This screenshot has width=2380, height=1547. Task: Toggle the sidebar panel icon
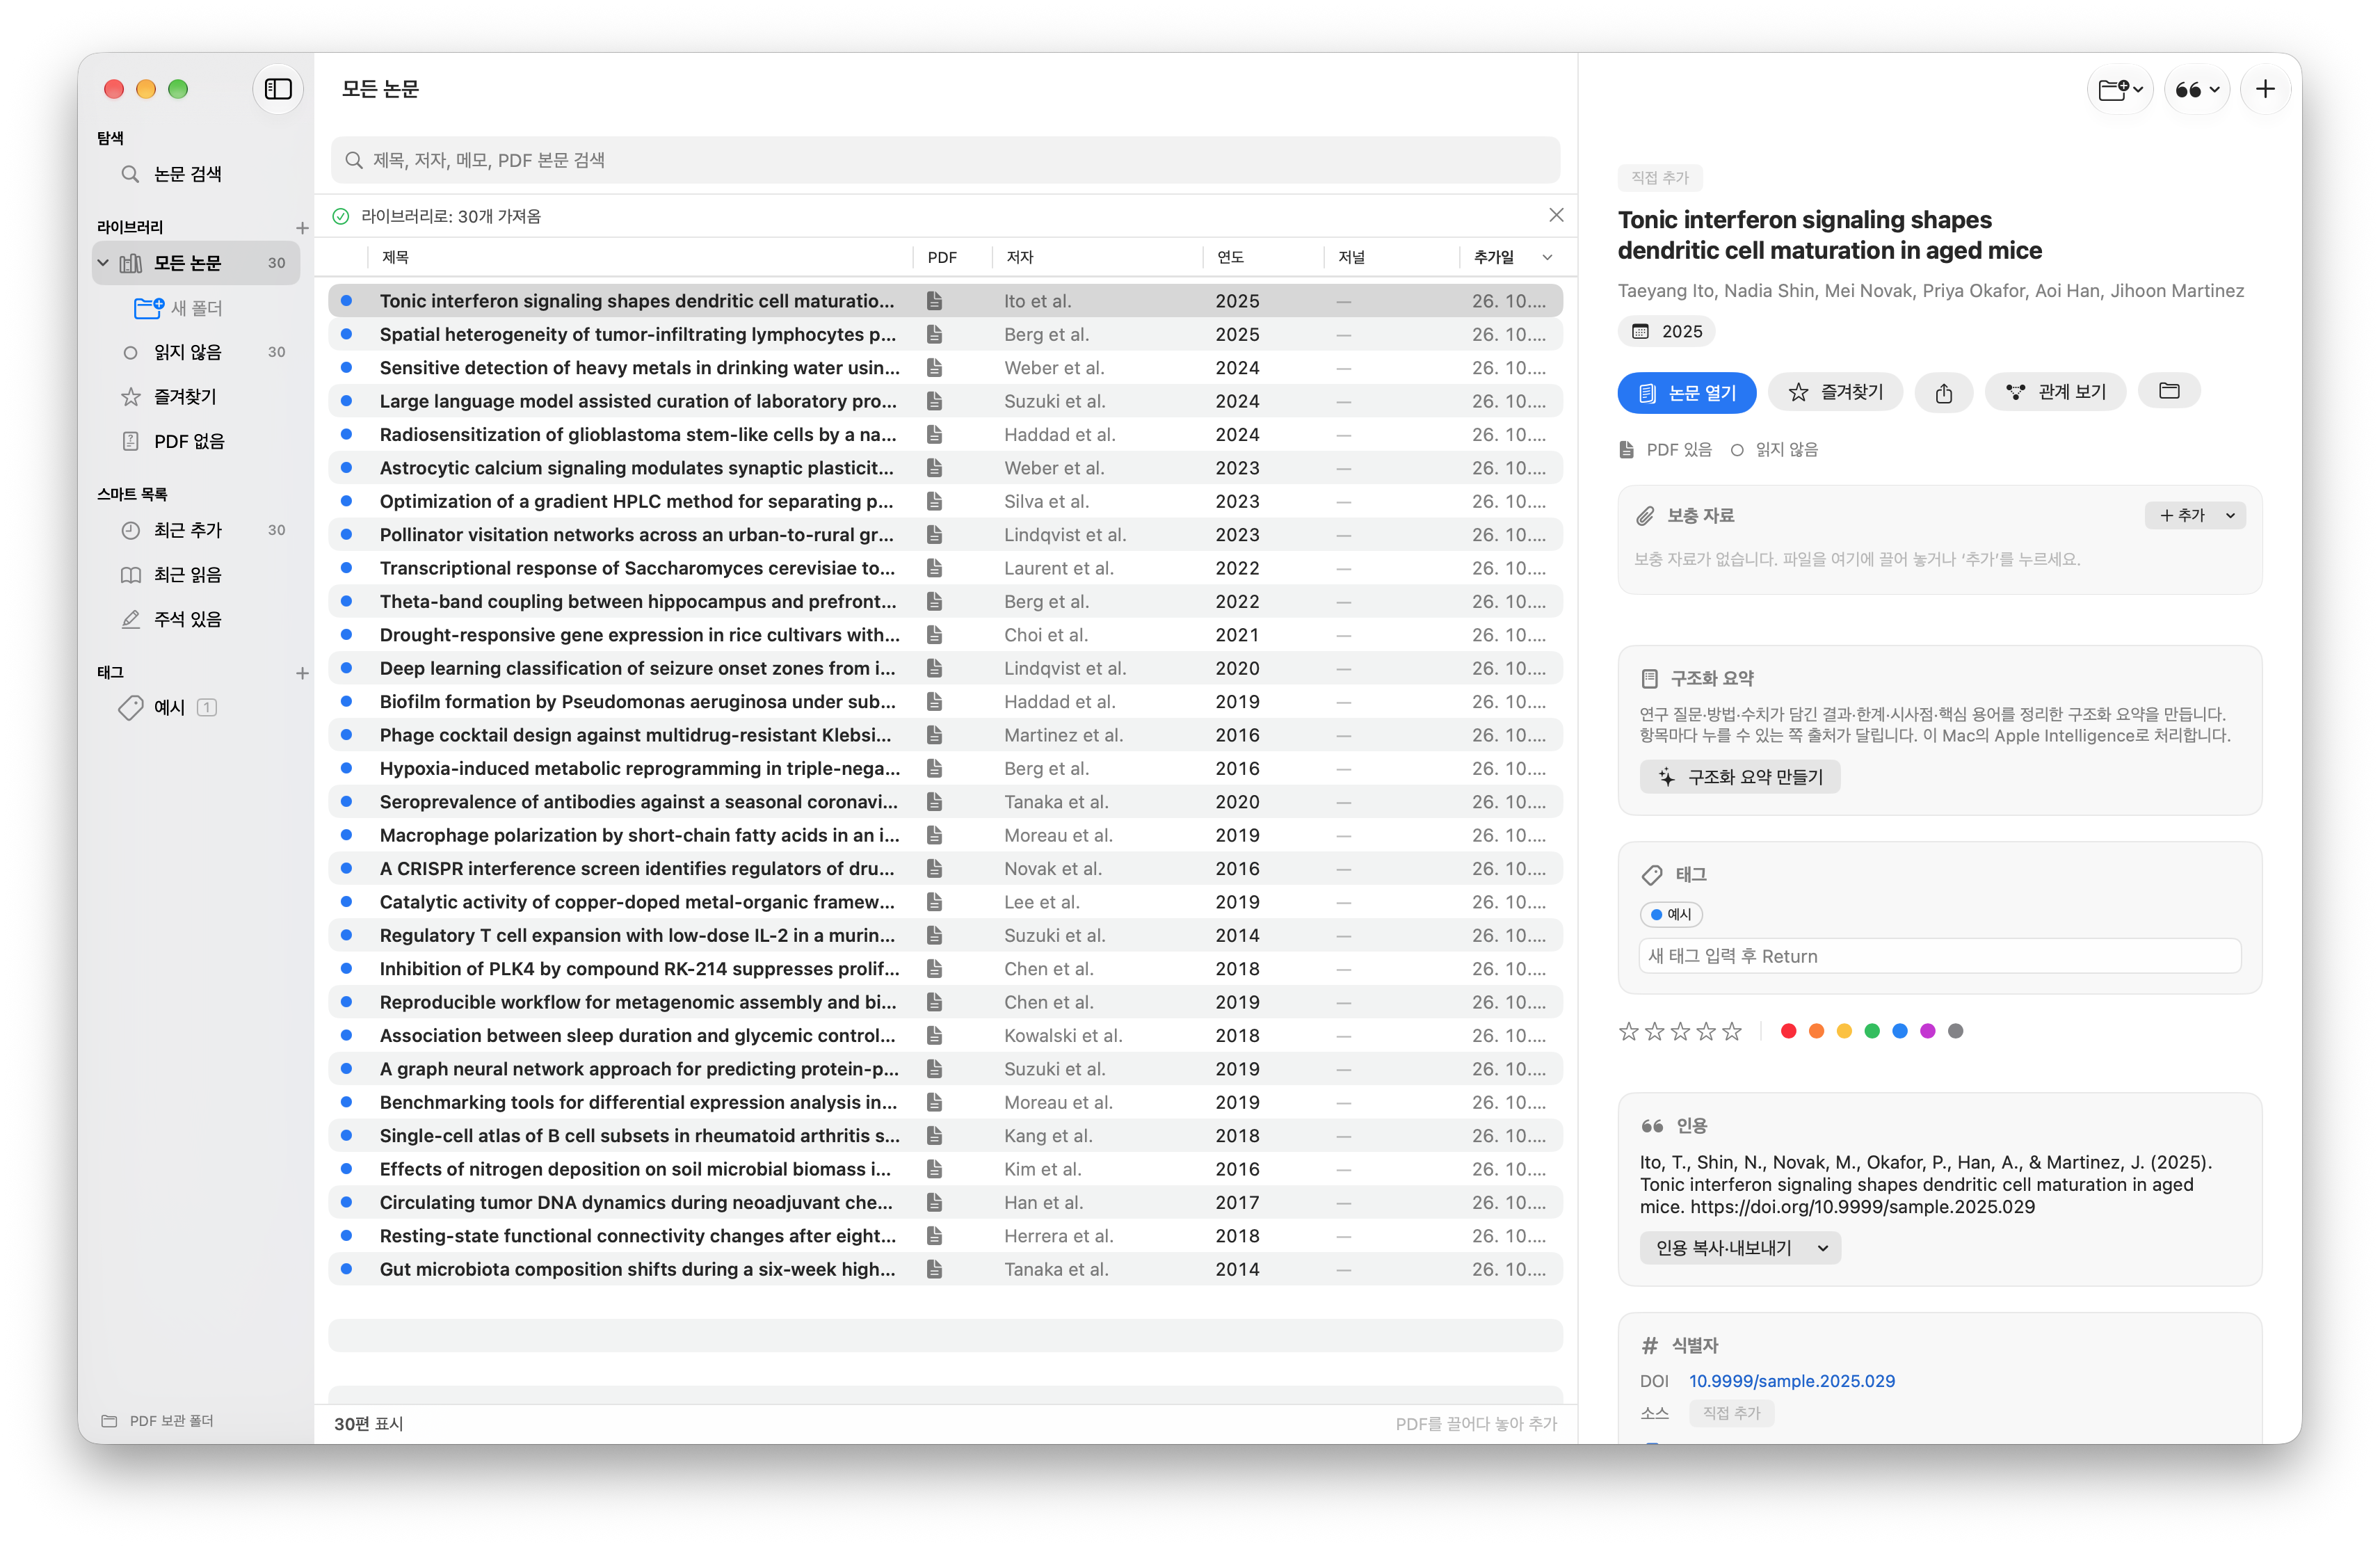click(x=278, y=89)
